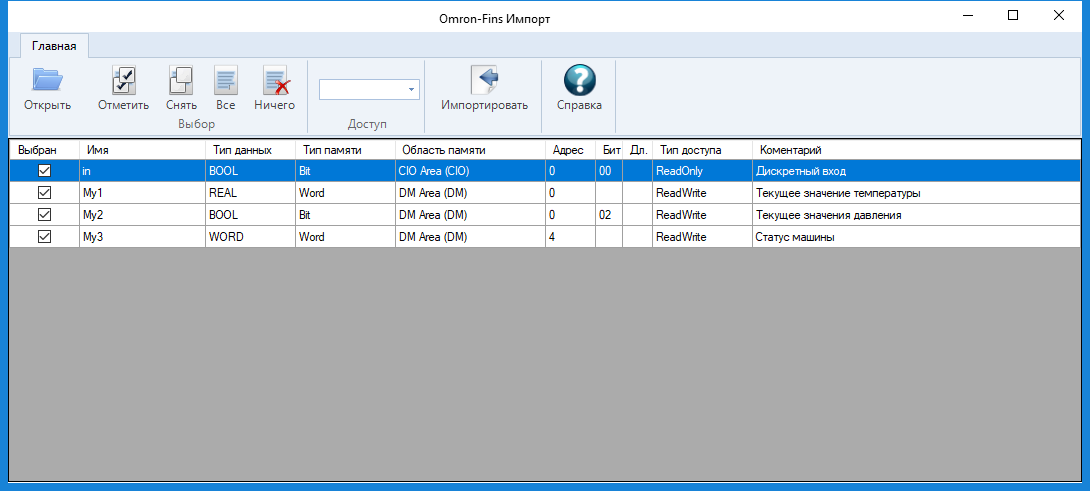Screen dimensions: 1090x491
Task: Toggle the checkbox for row My2
Action: click(44, 215)
